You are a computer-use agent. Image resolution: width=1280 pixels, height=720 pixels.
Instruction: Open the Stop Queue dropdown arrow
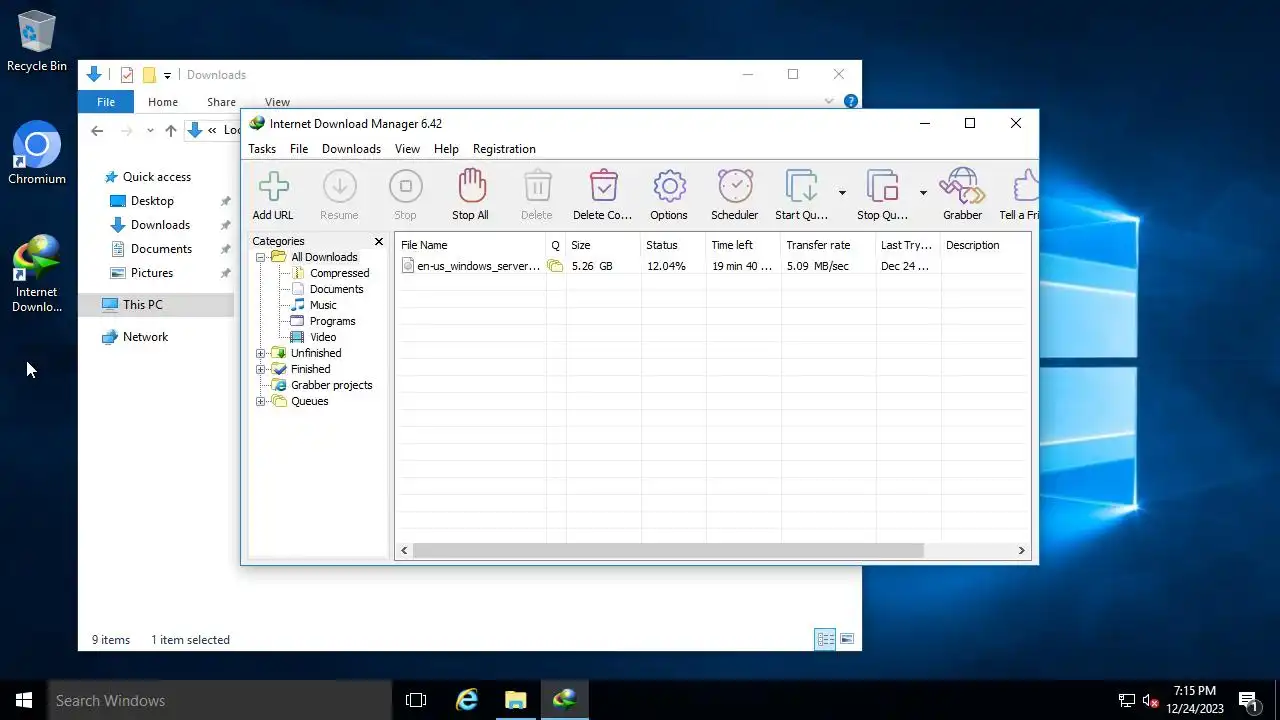[x=923, y=192]
